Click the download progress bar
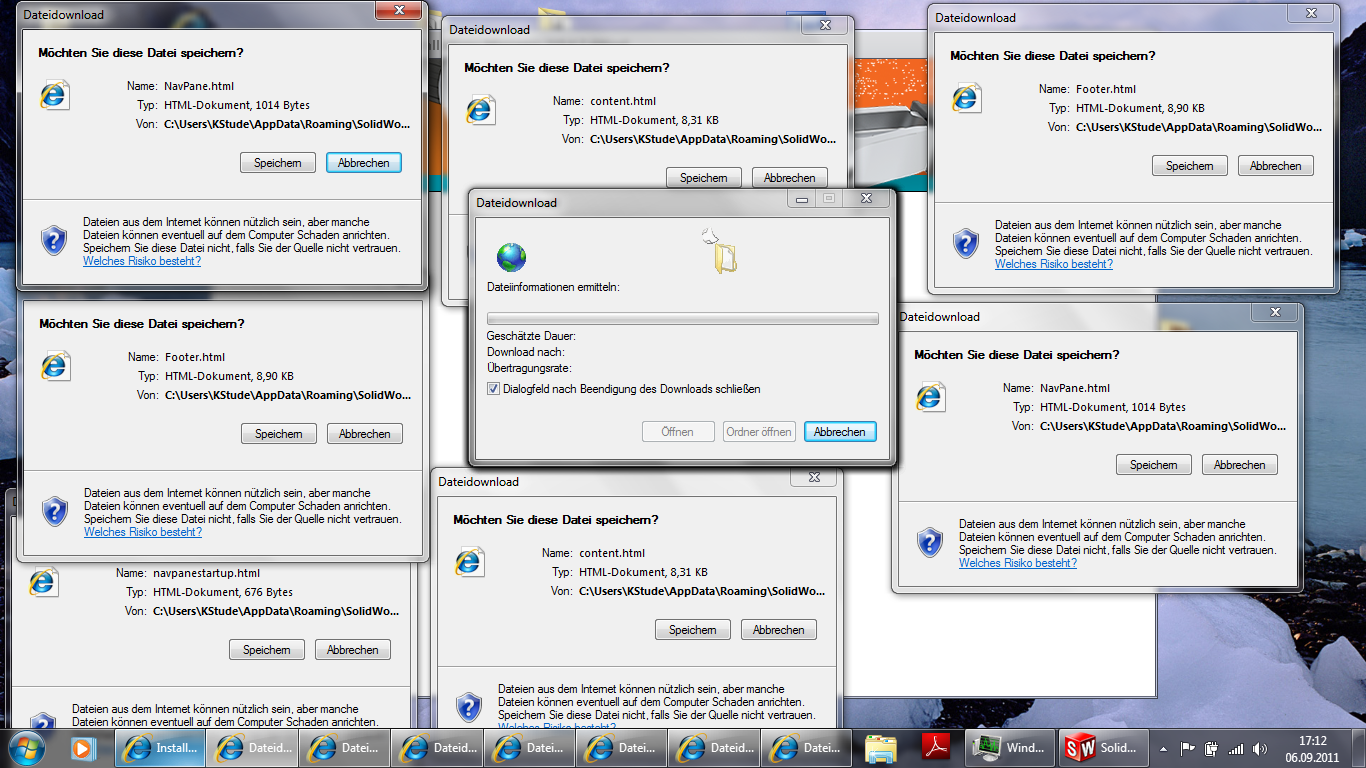 coord(682,319)
